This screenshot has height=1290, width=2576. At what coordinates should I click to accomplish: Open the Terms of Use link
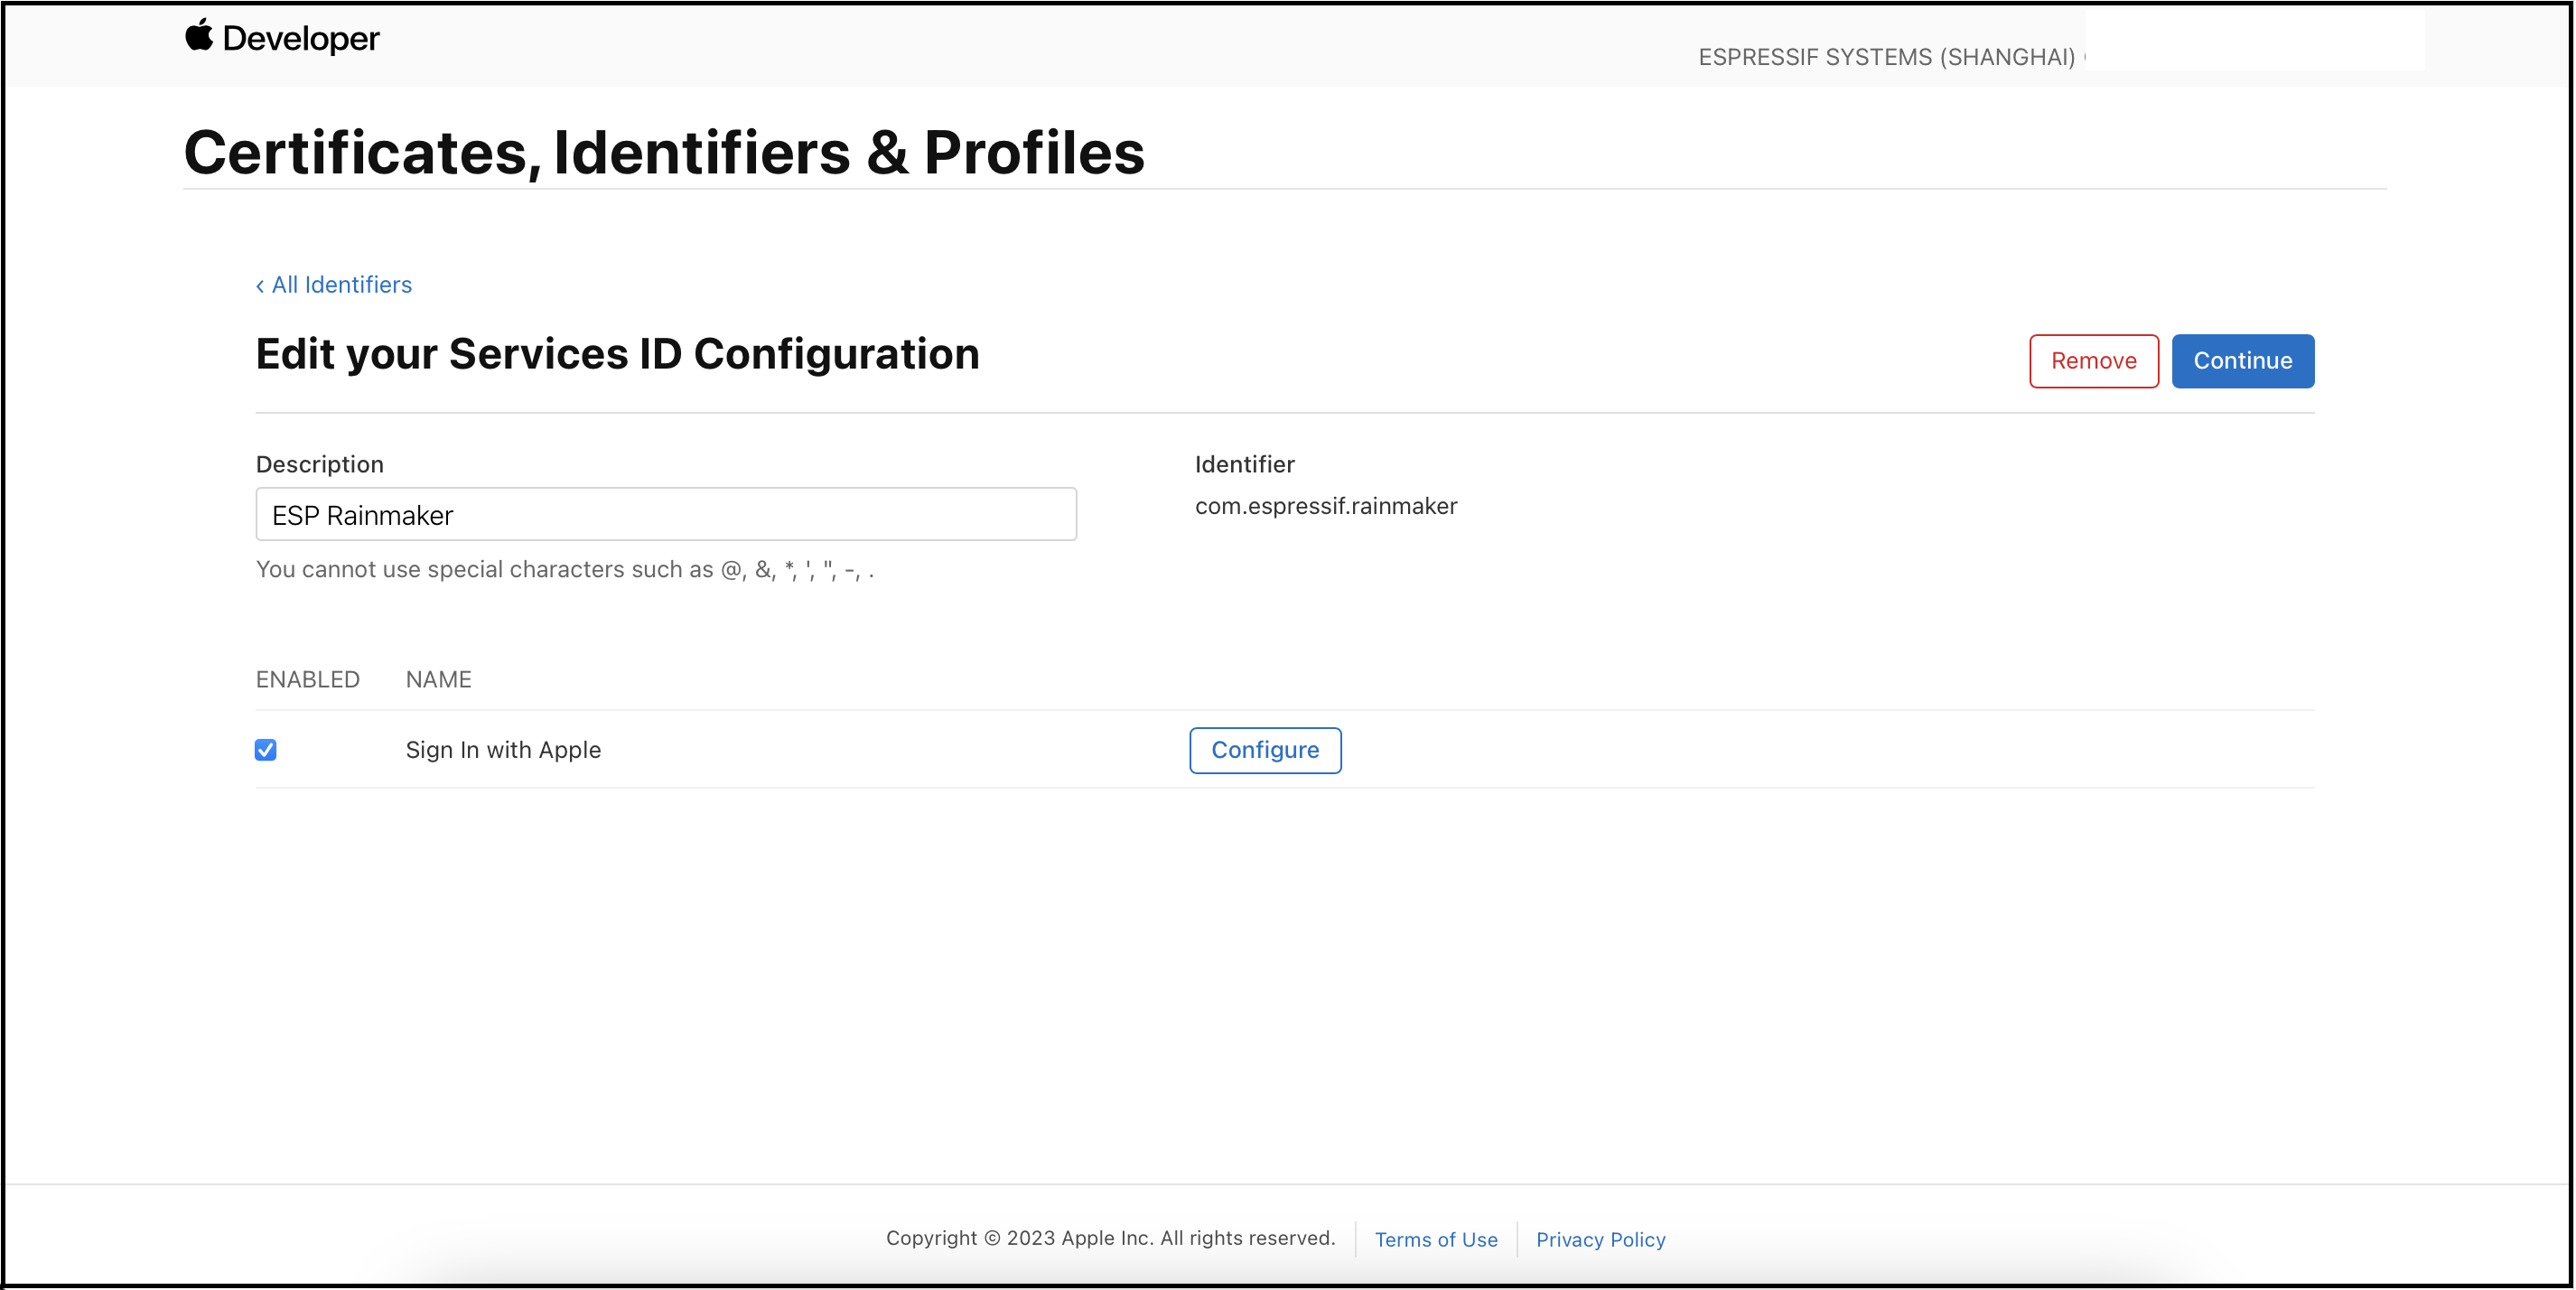1435,1239
